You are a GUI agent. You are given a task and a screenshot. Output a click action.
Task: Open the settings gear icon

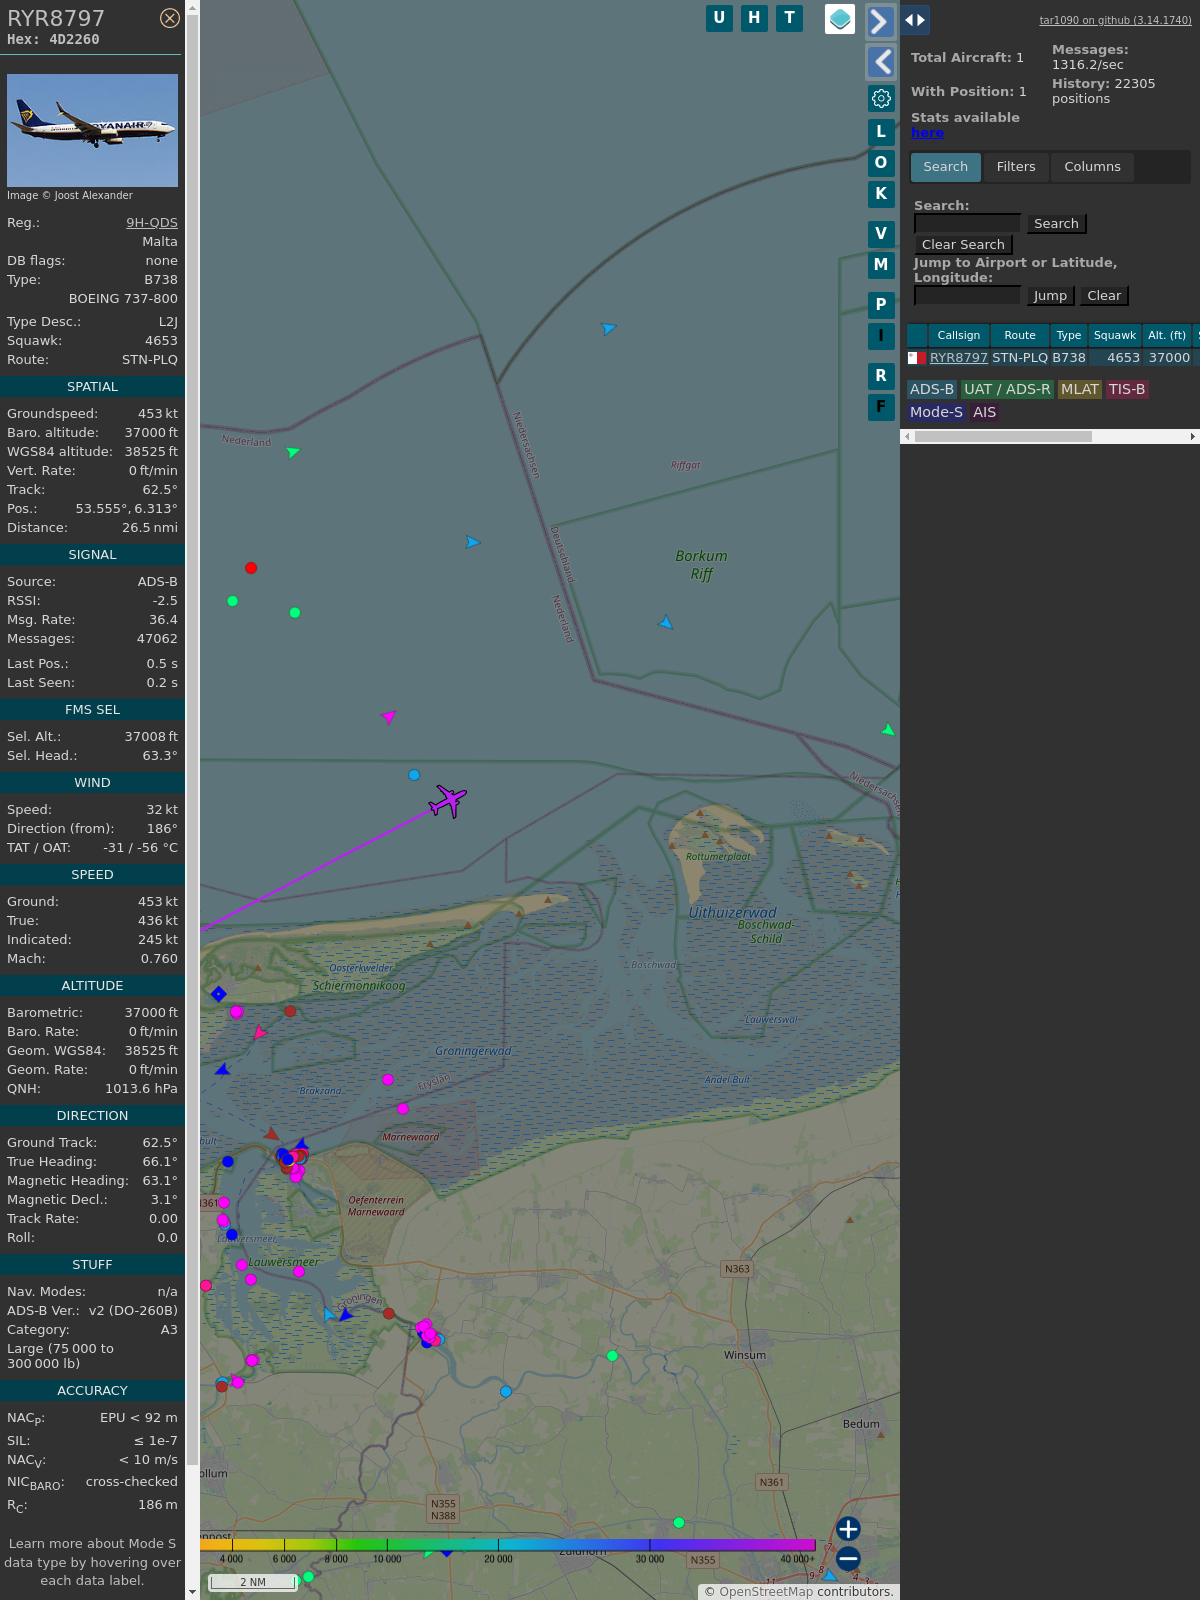click(x=881, y=98)
